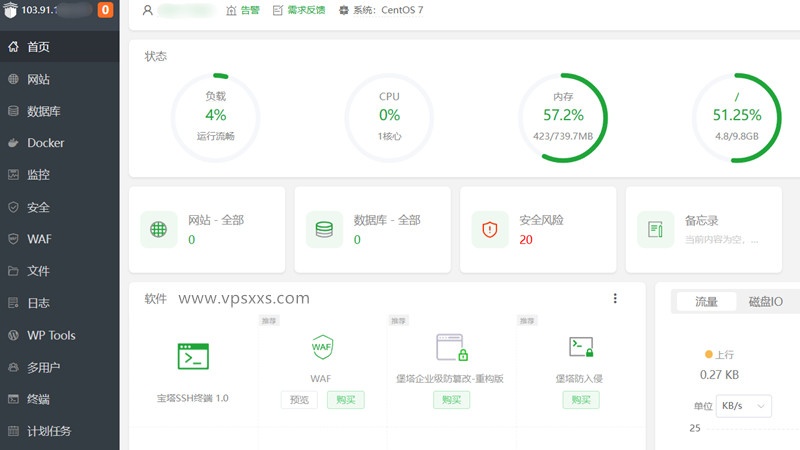Screen dimensions: 800x450
Task: Click the Docker whale icon in sidebar
Action: [14, 143]
